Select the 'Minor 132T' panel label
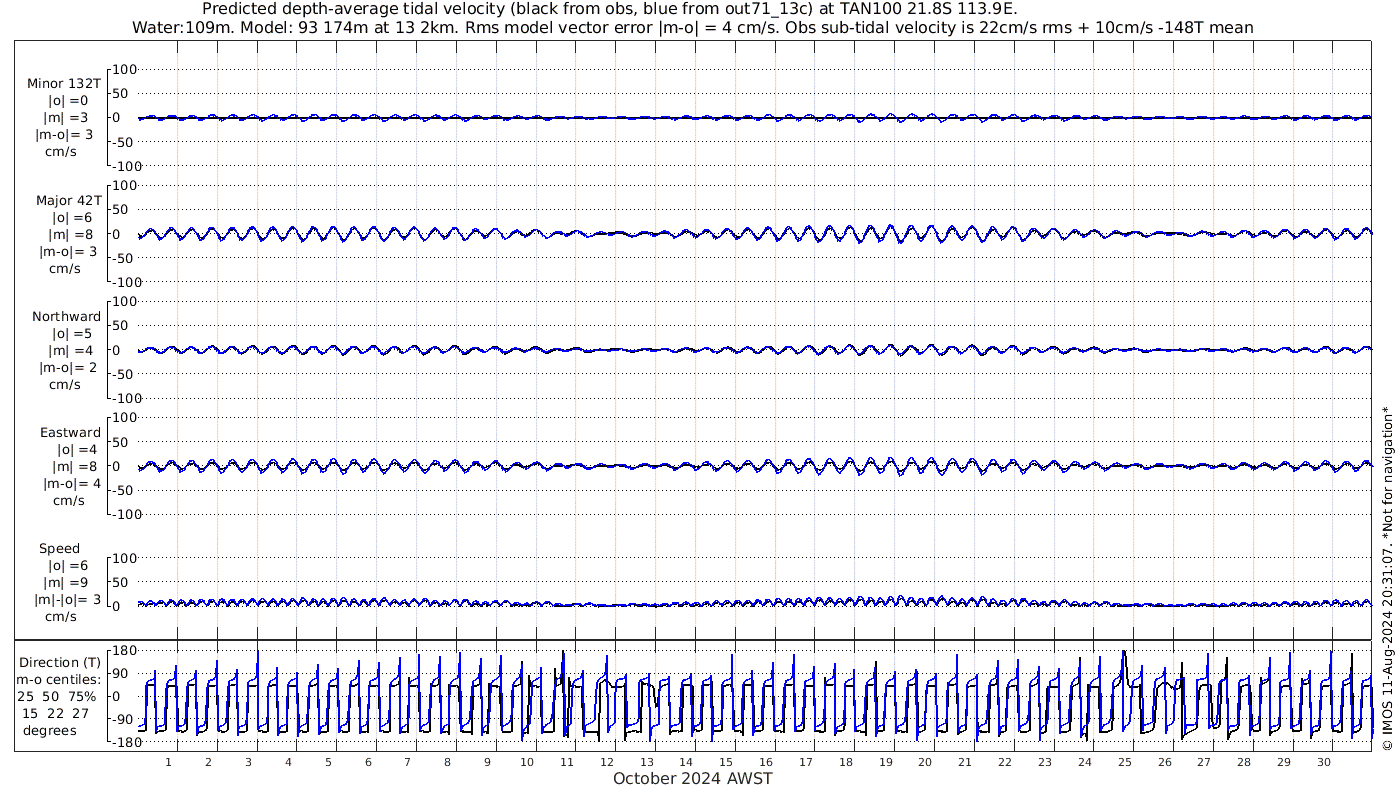This screenshot has width=1400, height=800. pos(64,84)
